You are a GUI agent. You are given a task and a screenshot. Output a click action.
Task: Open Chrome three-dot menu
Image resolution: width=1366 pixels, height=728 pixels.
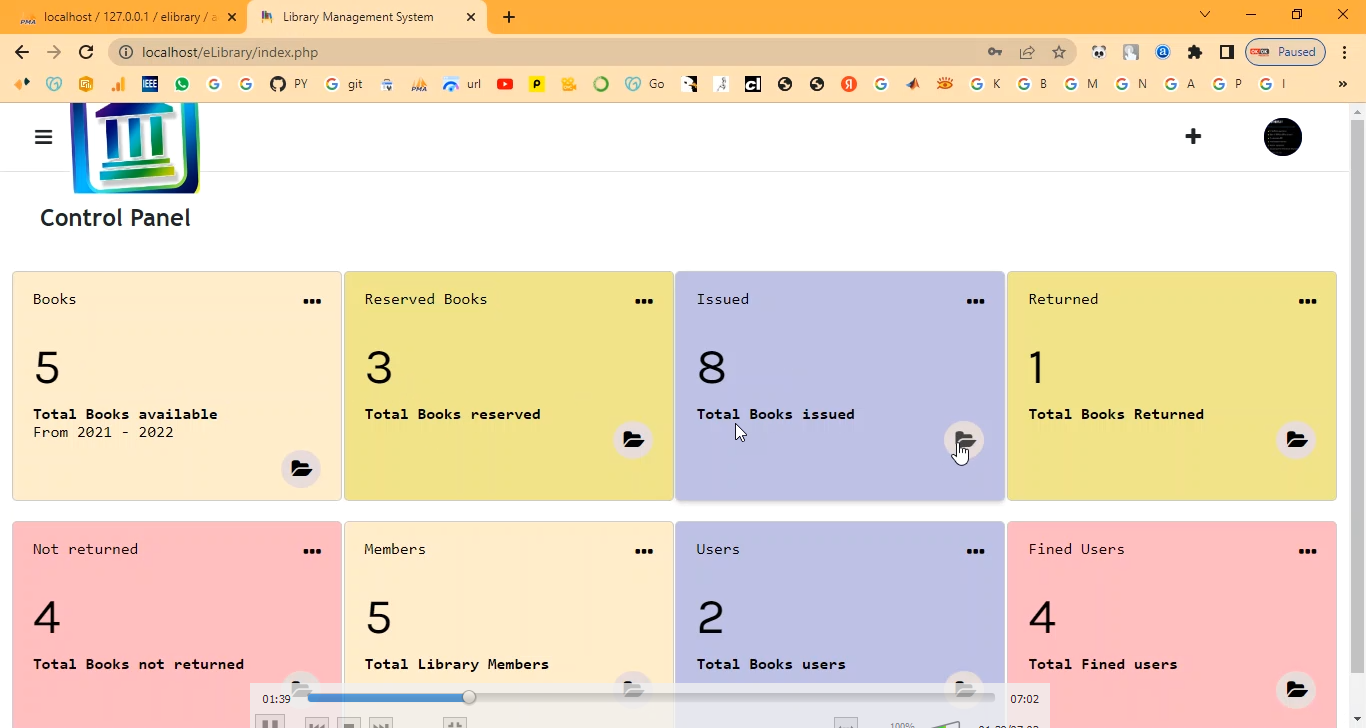coord(1345,52)
